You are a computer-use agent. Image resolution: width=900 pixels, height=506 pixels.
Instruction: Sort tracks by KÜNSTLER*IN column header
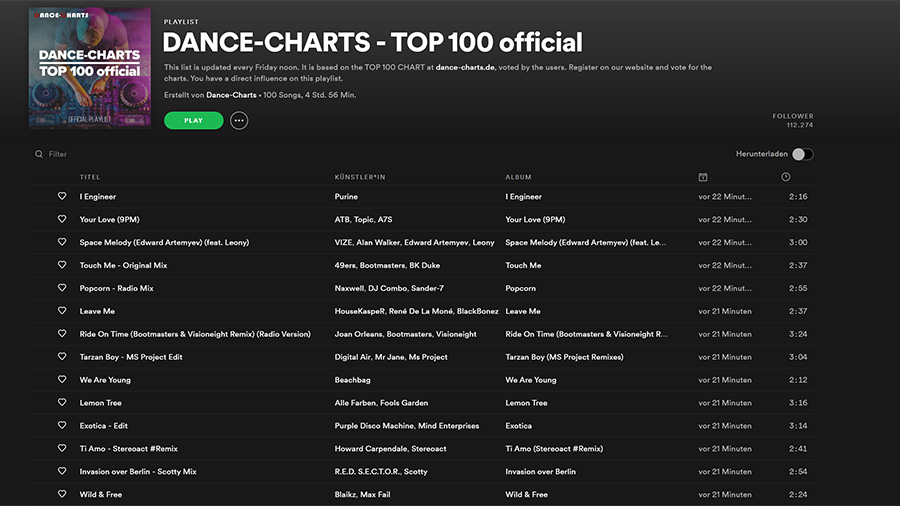360,177
